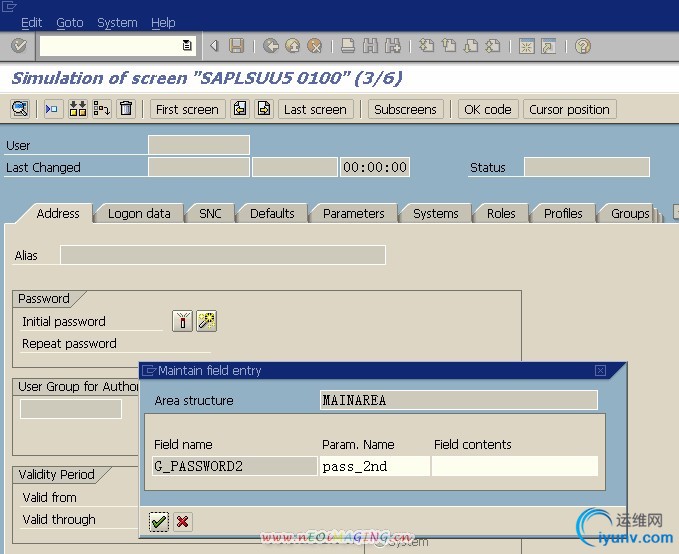Click the SAP window menu icon at top-left
679x554 pixels.
click(x=9, y=6)
